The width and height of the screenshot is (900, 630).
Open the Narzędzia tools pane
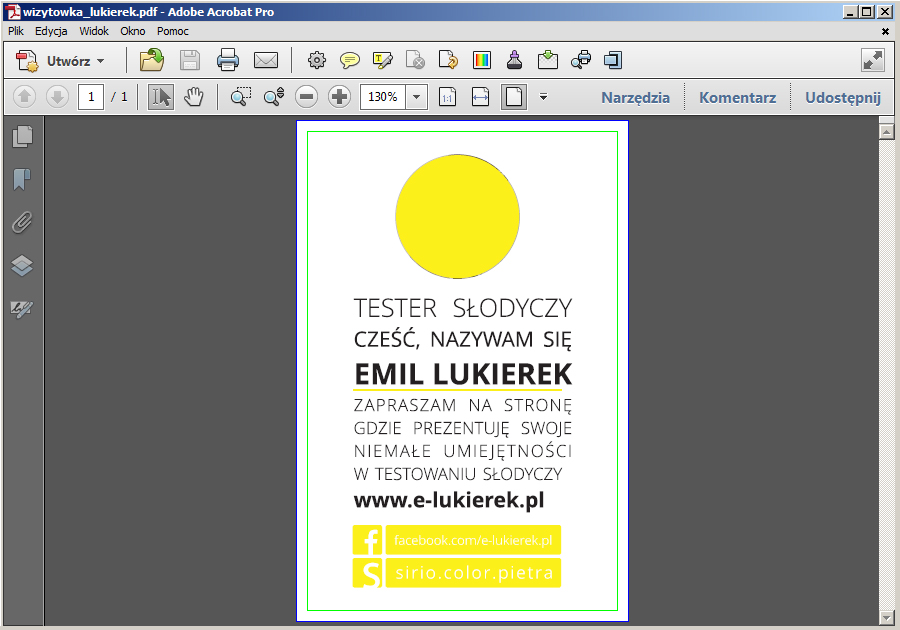click(x=635, y=98)
